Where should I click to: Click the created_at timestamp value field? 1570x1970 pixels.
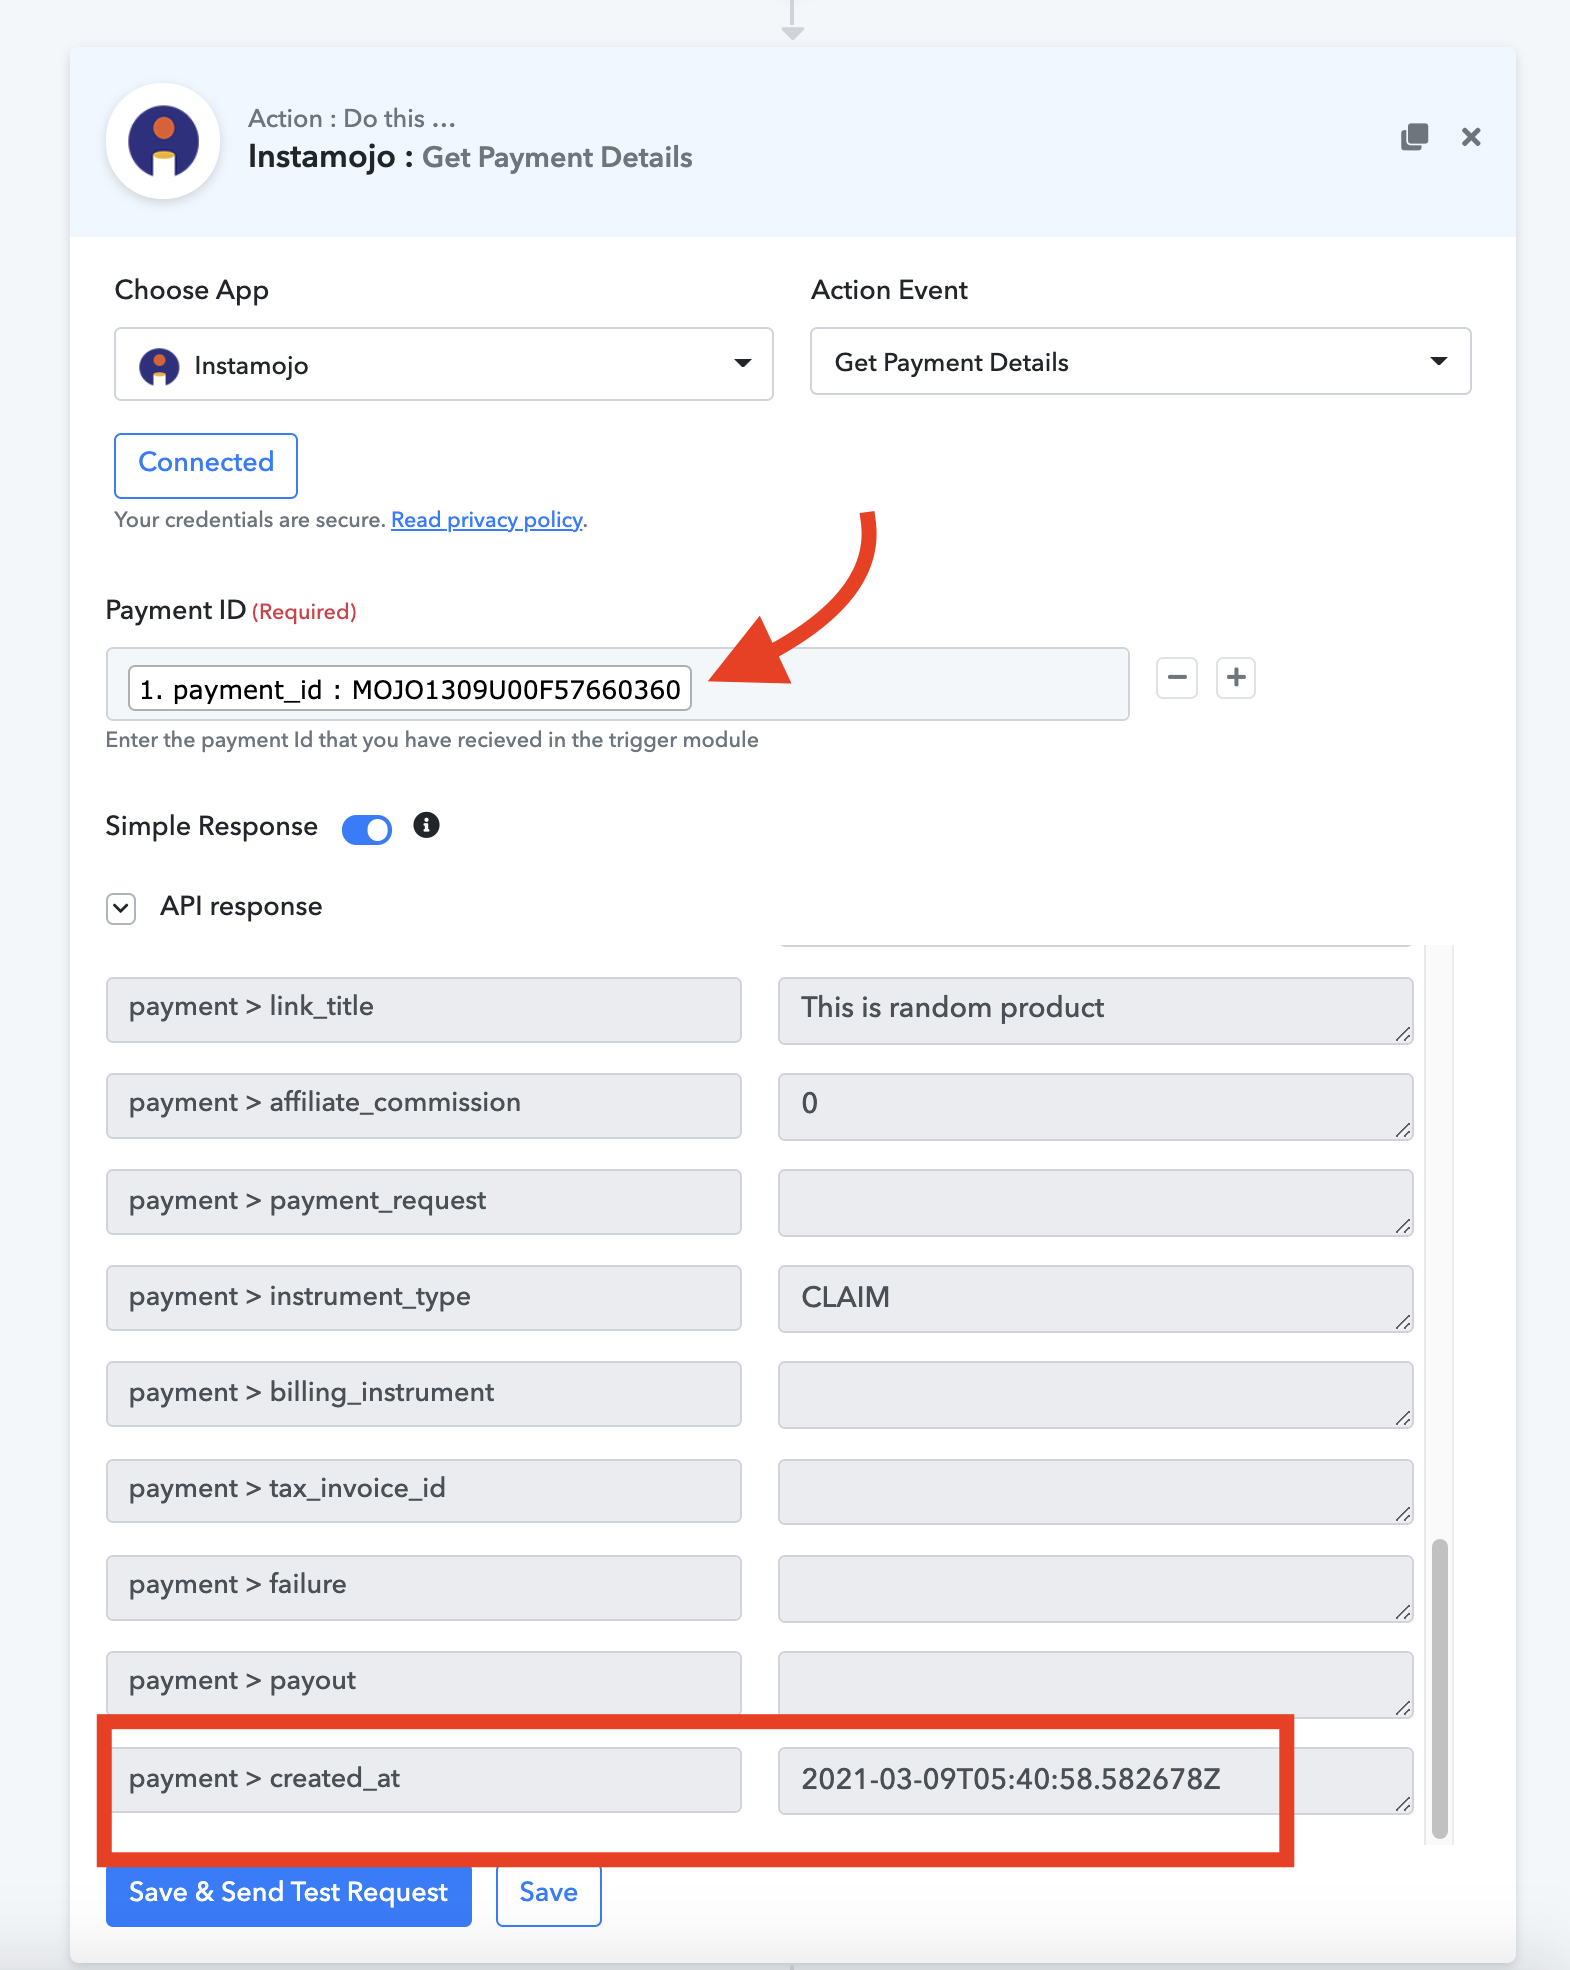tap(1095, 1780)
